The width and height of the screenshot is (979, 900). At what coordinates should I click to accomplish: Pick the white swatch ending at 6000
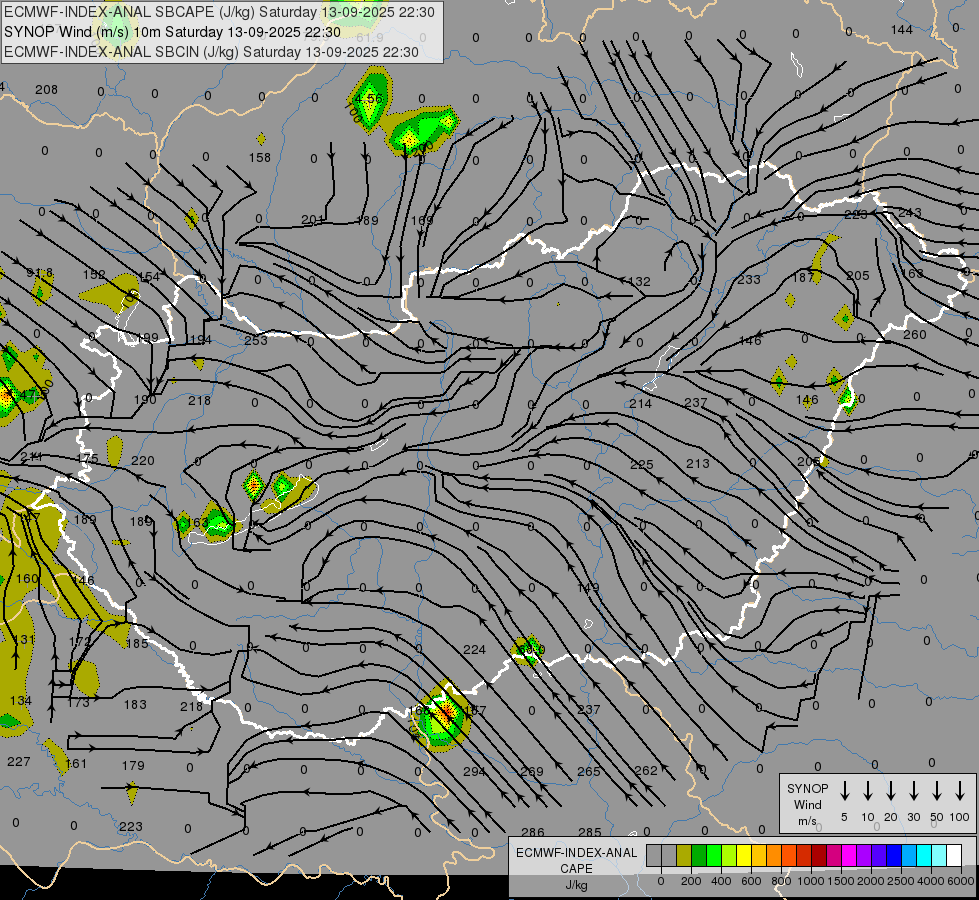pyautogui.click(x=953, y=856)
